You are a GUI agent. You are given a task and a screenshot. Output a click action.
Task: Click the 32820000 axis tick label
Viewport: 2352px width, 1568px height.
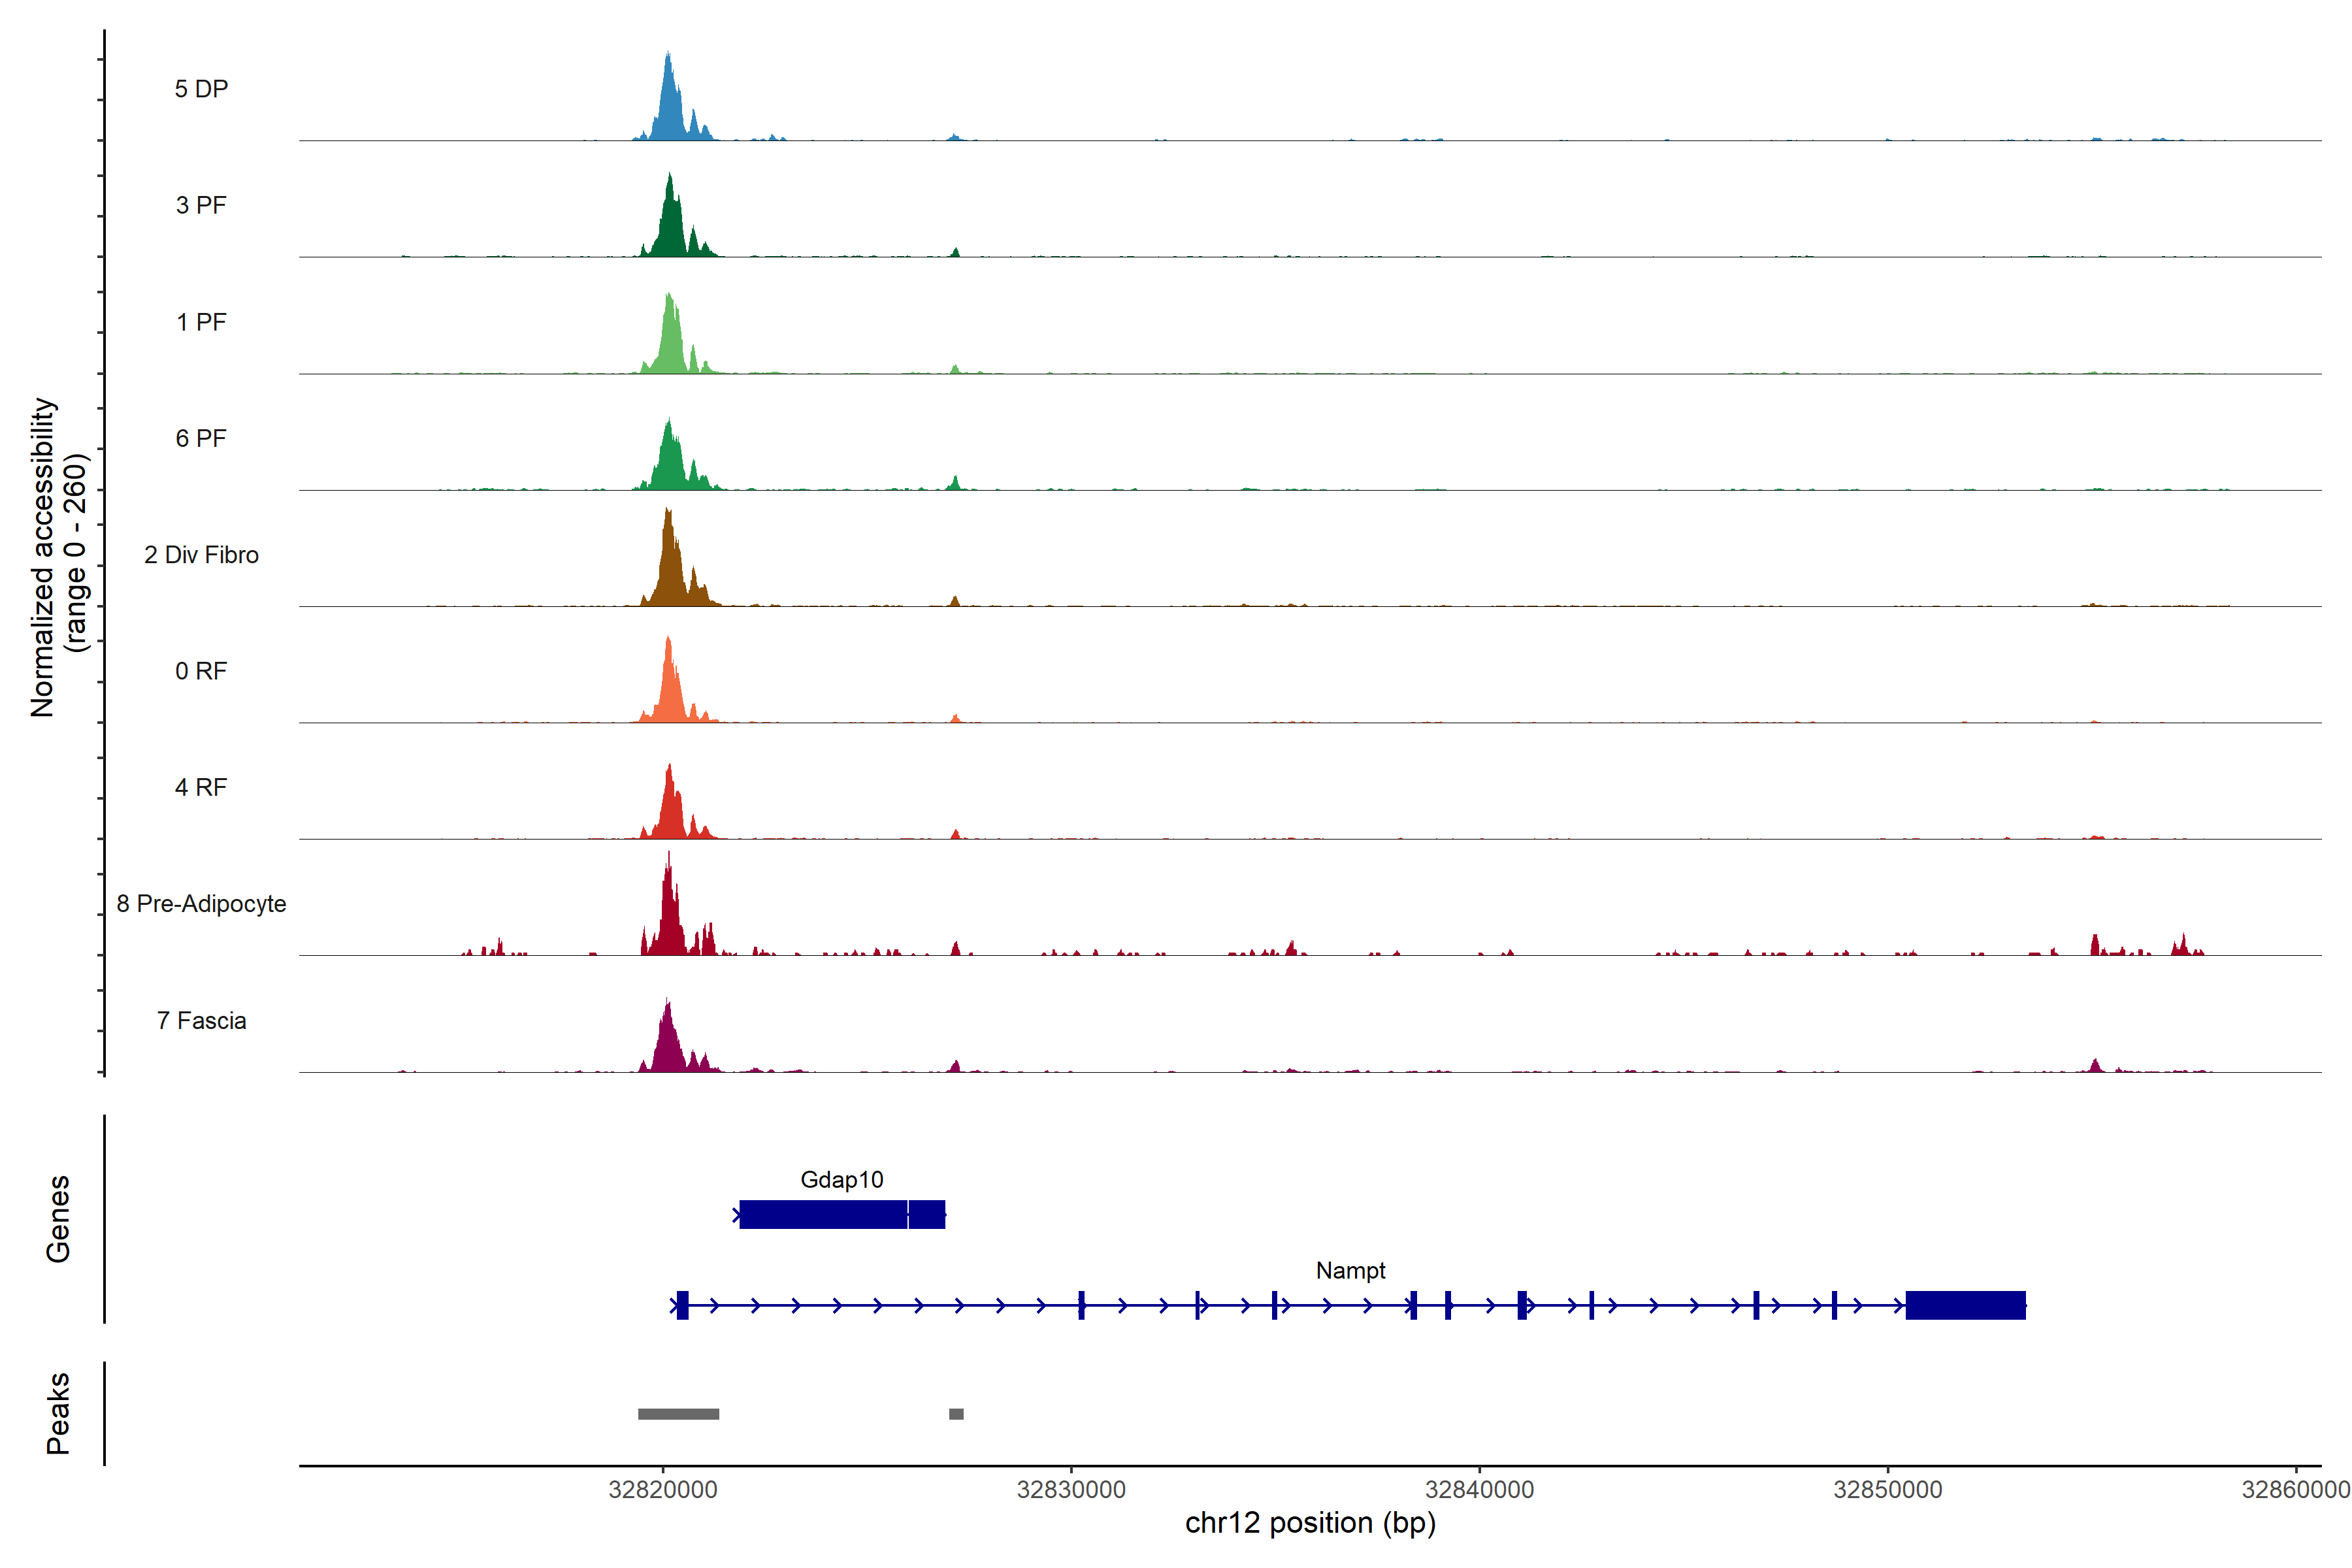click(662, 1489)
